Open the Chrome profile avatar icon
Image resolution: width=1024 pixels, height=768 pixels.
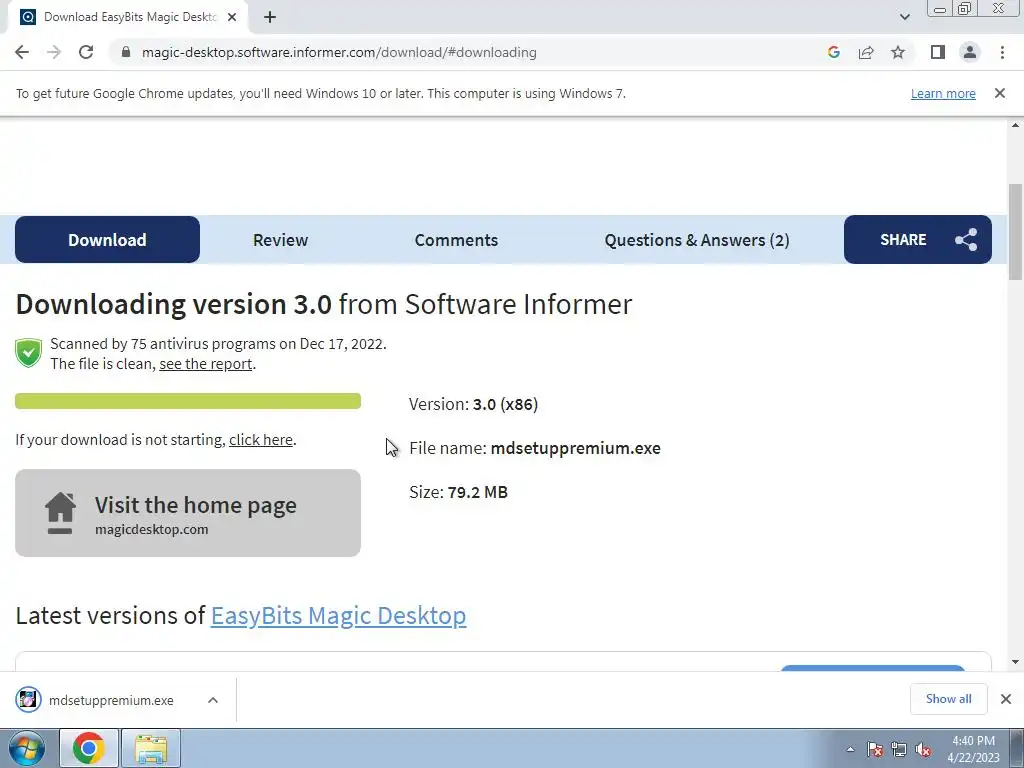click(970, 52)
